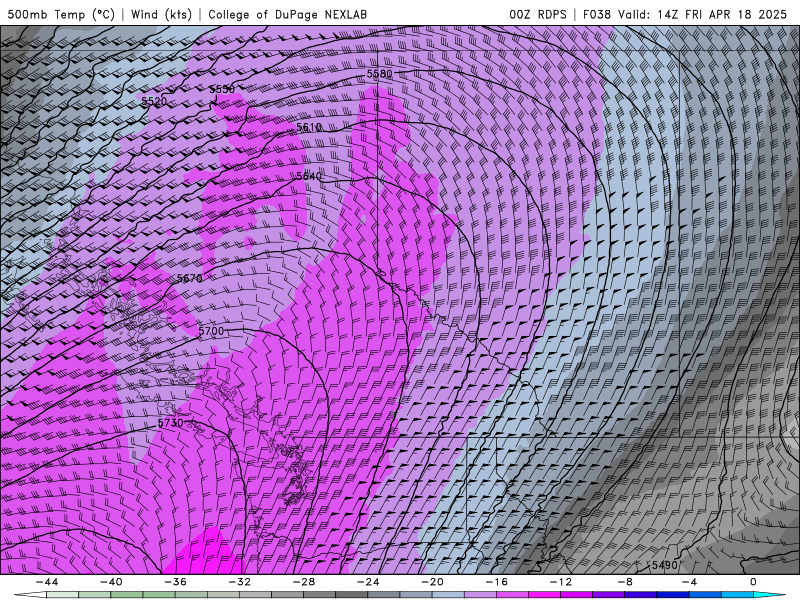800x600 pixels.
Task: Click the F038 forecast hour text
Action: click(596, 14)
